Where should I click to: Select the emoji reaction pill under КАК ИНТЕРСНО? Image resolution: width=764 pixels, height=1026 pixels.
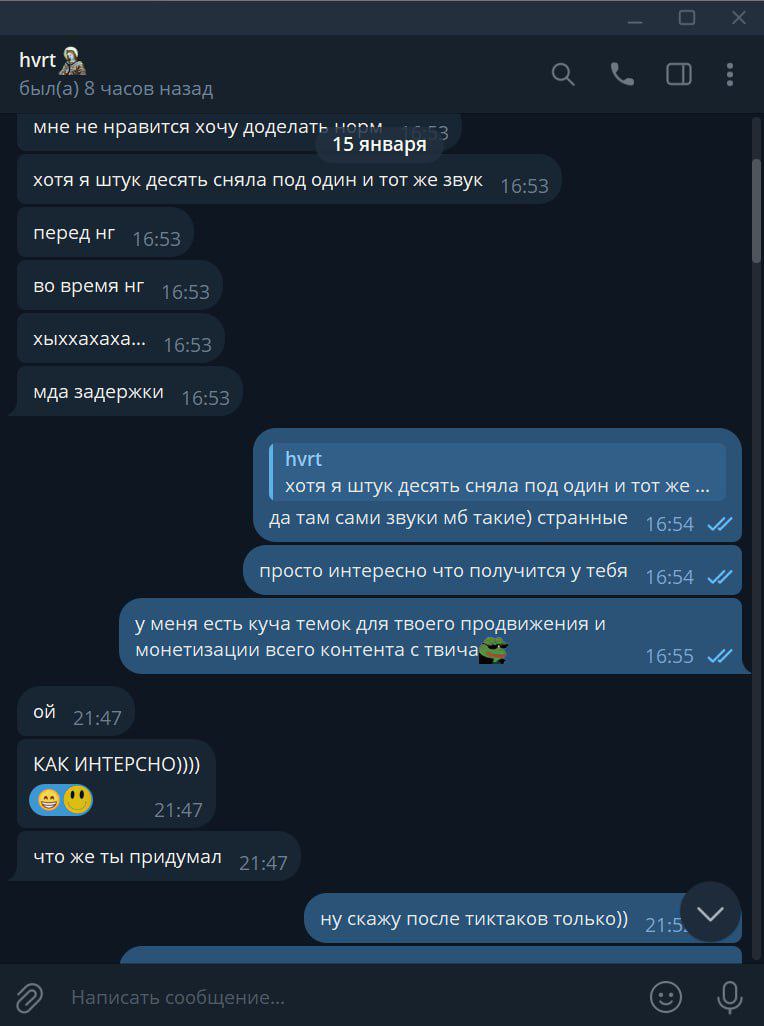pos(61,800)
